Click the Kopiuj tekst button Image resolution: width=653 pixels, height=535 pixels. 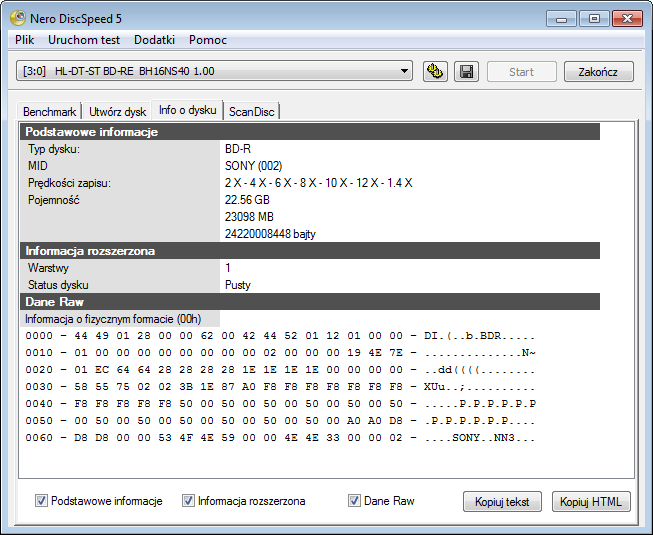pyautogui.click(x=502, y=502)
